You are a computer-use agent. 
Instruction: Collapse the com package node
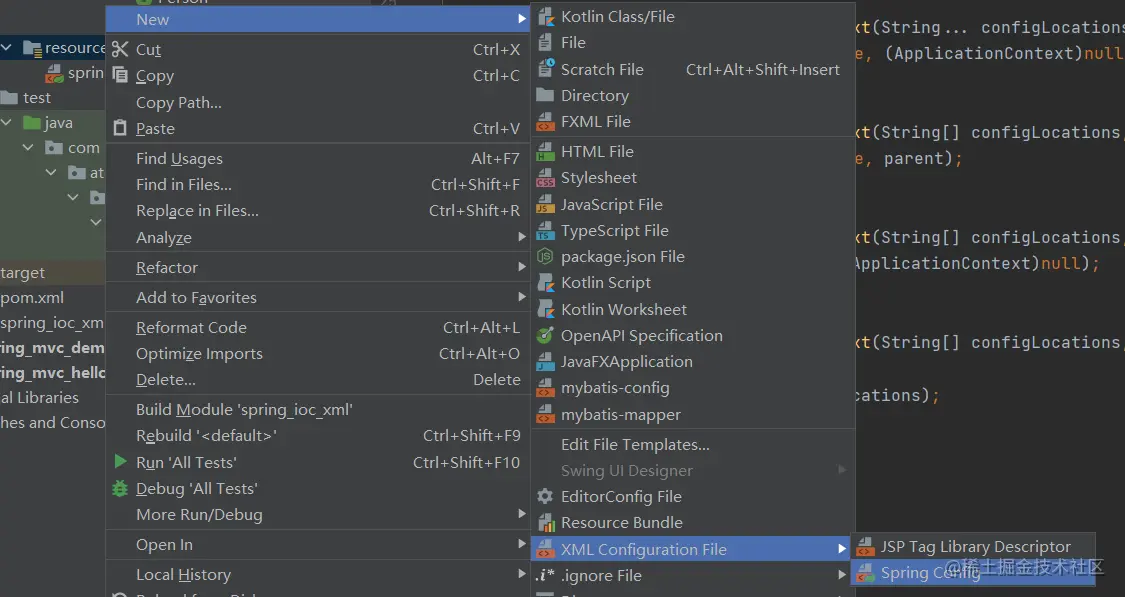coord(28,148)
